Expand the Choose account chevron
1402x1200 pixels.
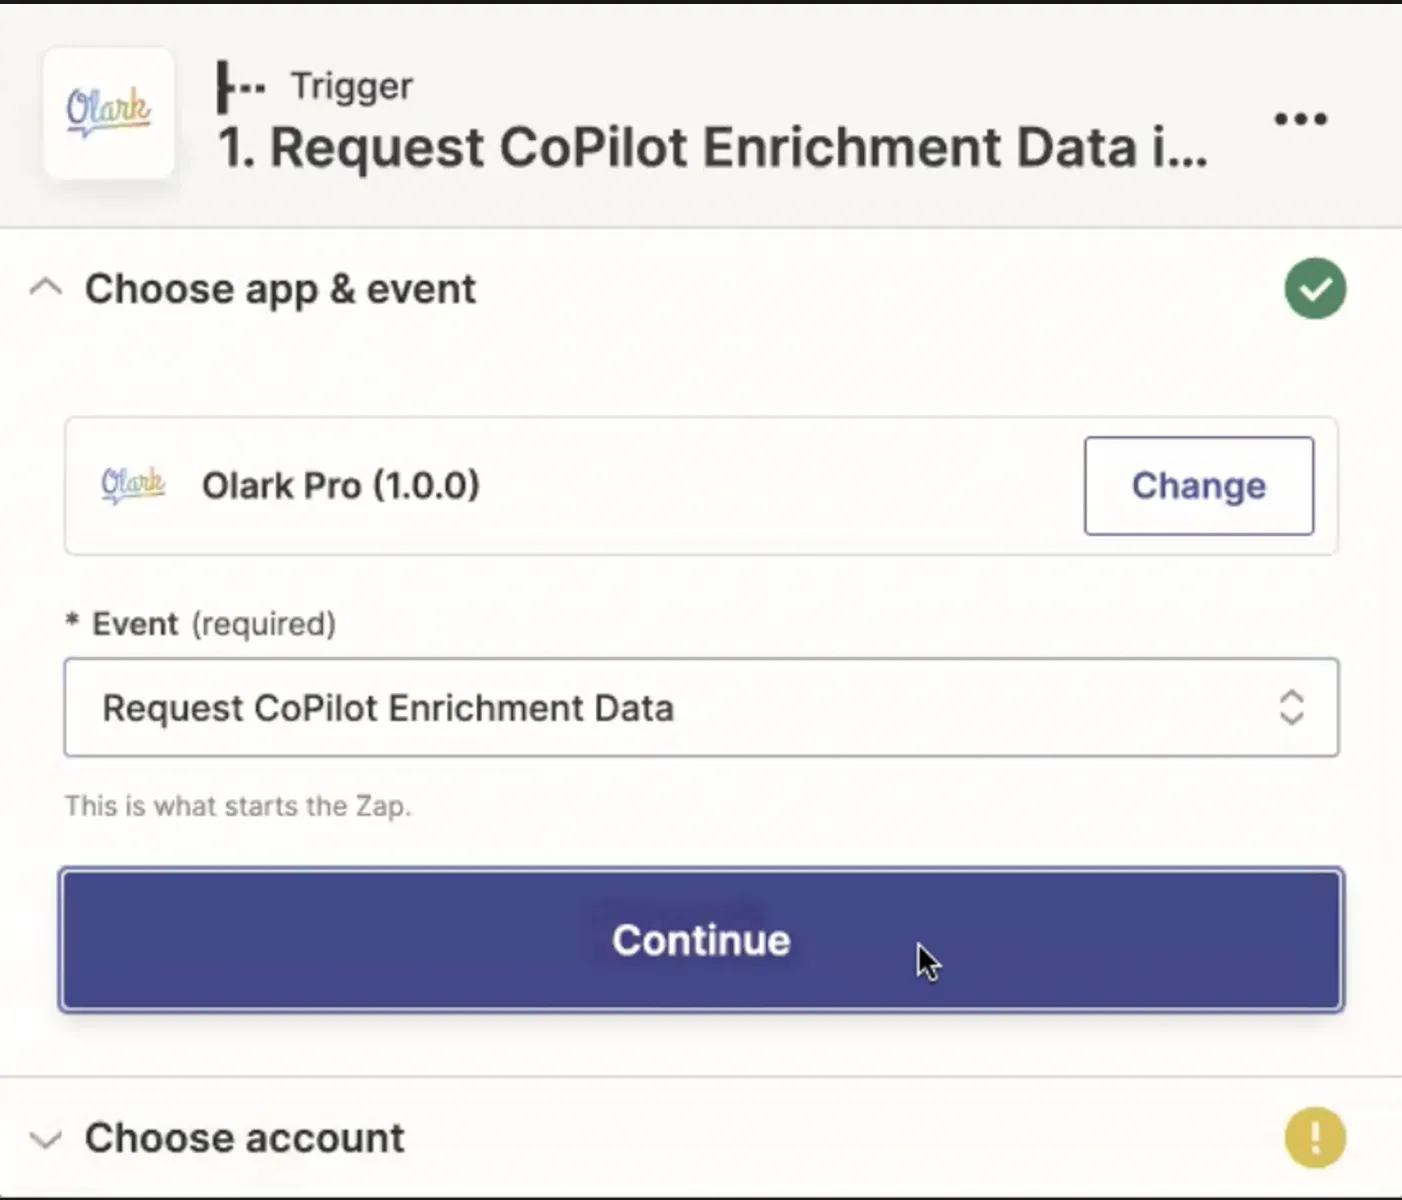coord(46,1139)
